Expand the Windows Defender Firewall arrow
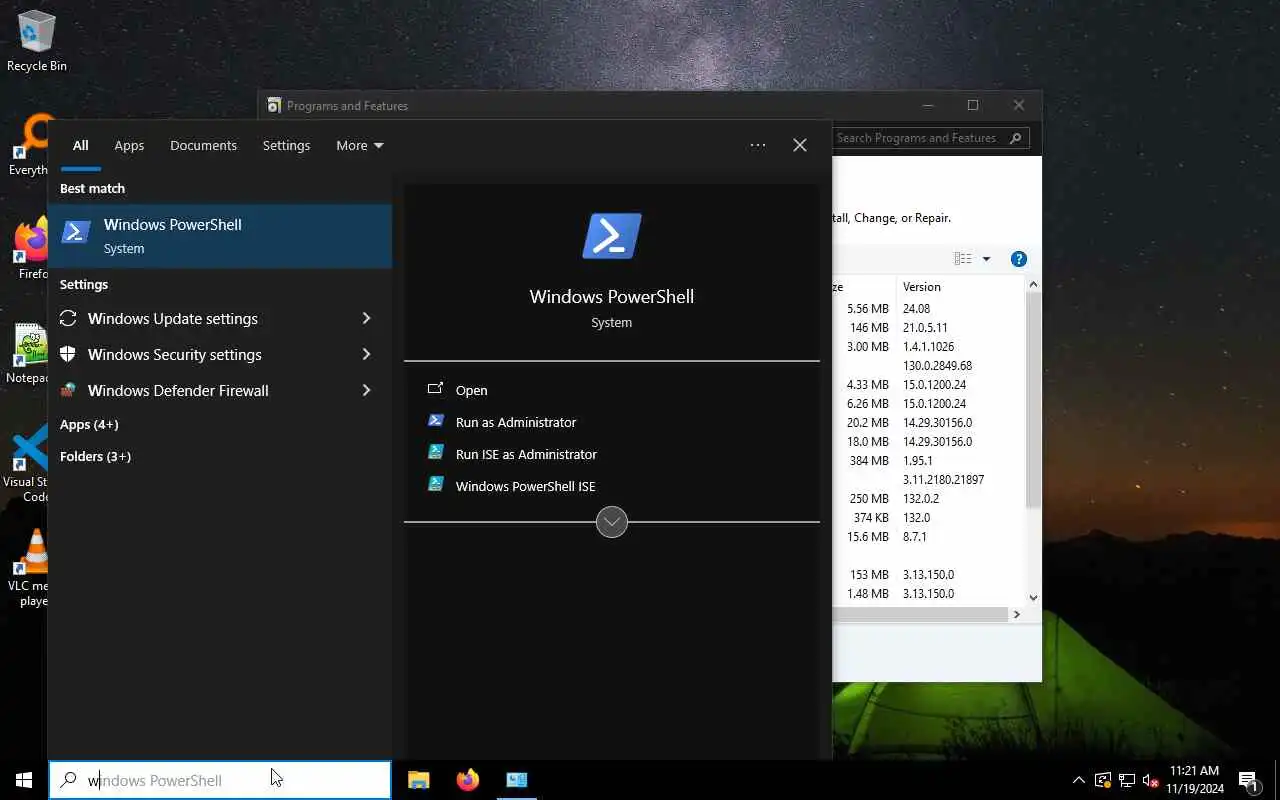Image resolution: width=1280 pixels, height=800 pixels. (x=366, y=390)
